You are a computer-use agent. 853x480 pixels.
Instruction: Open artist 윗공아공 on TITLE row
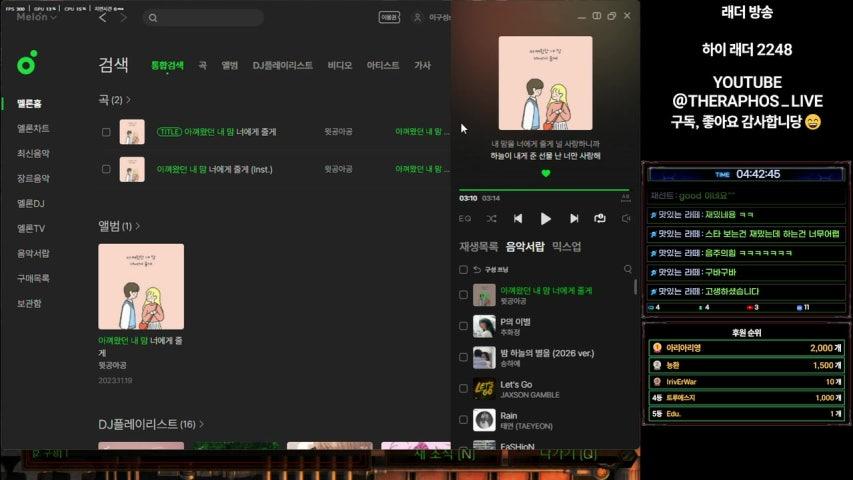click(x=338, y=132)
